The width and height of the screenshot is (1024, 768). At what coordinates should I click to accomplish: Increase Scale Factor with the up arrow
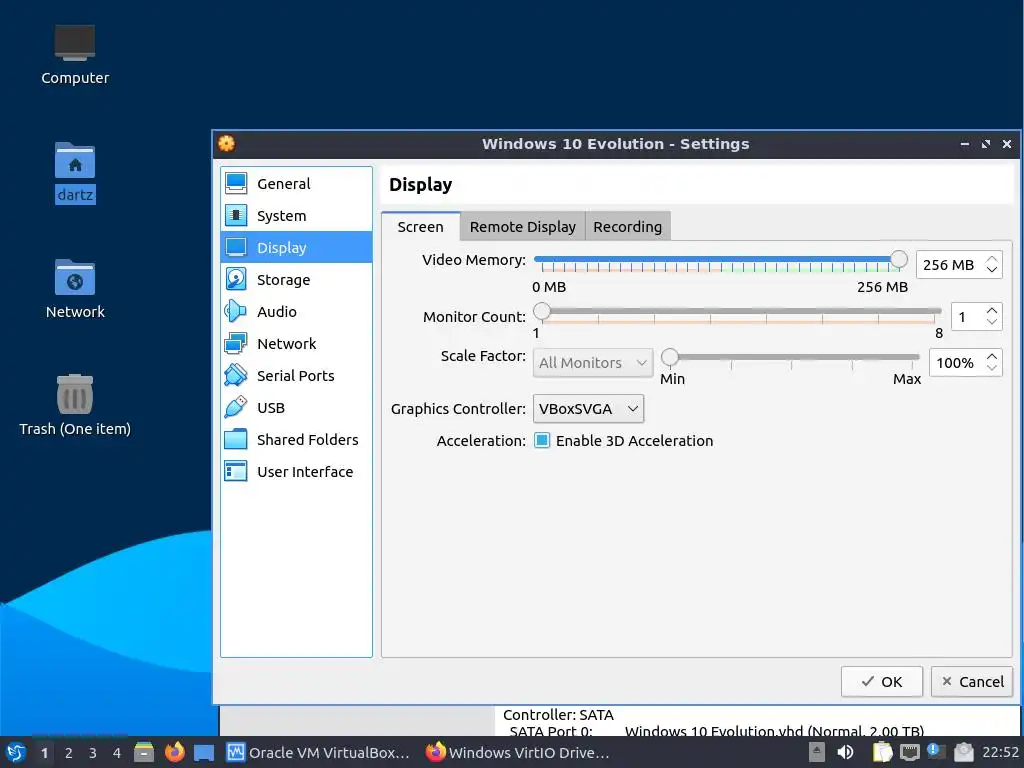click(992, 357)
